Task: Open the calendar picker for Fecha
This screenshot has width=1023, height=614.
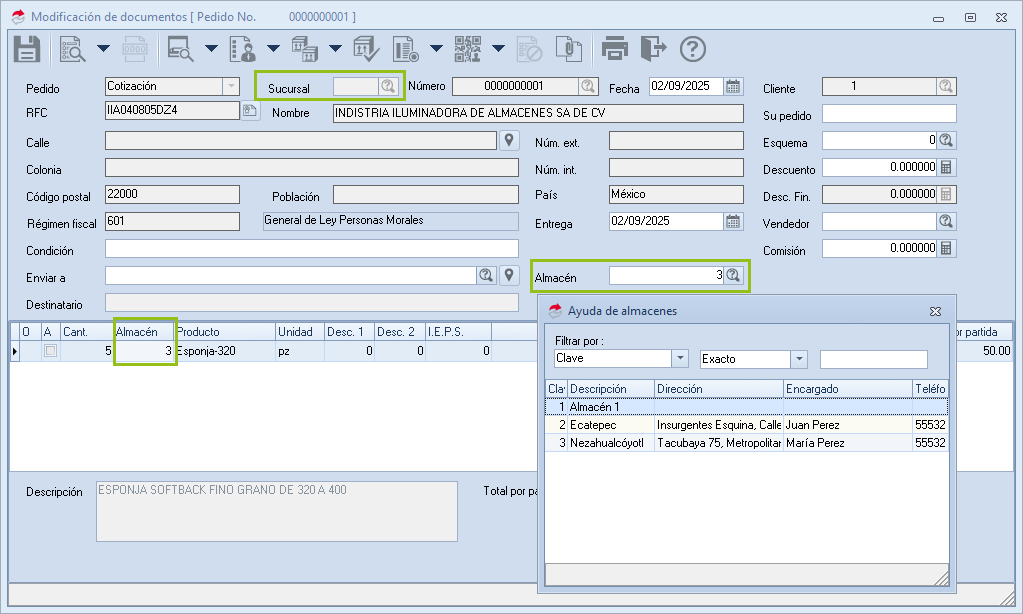Action: (x=733, y=86)
